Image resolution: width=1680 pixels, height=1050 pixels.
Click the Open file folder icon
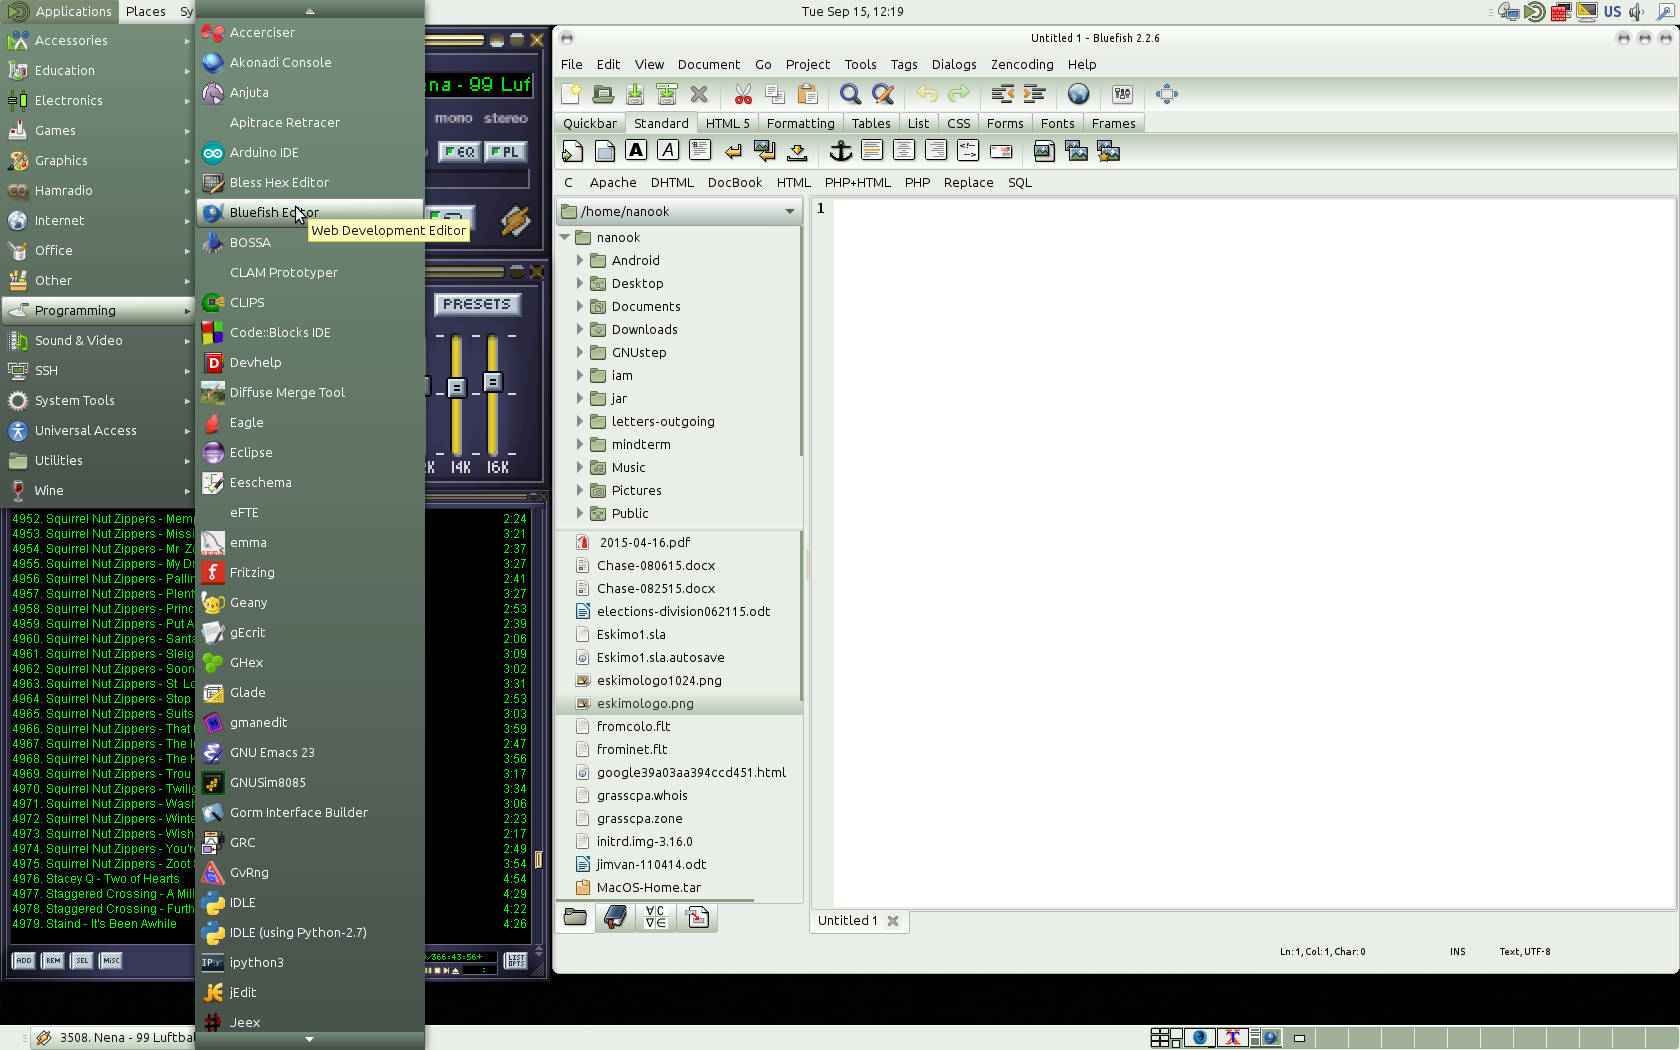click(x=603, y=94)
